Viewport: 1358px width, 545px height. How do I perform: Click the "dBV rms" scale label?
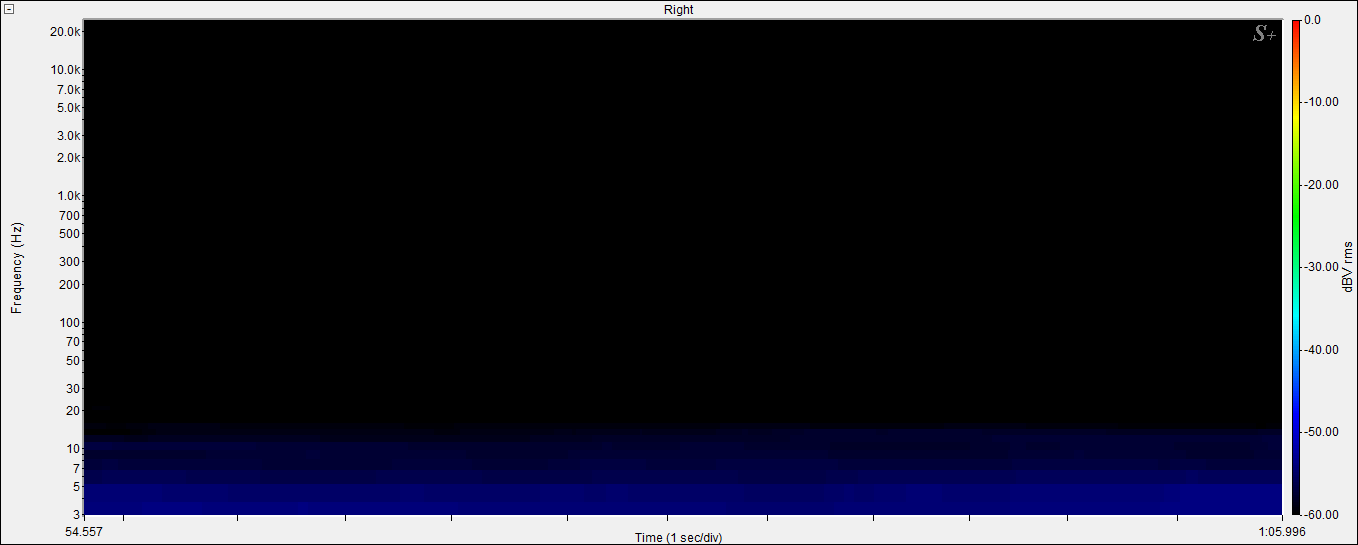pos(1347,266)
